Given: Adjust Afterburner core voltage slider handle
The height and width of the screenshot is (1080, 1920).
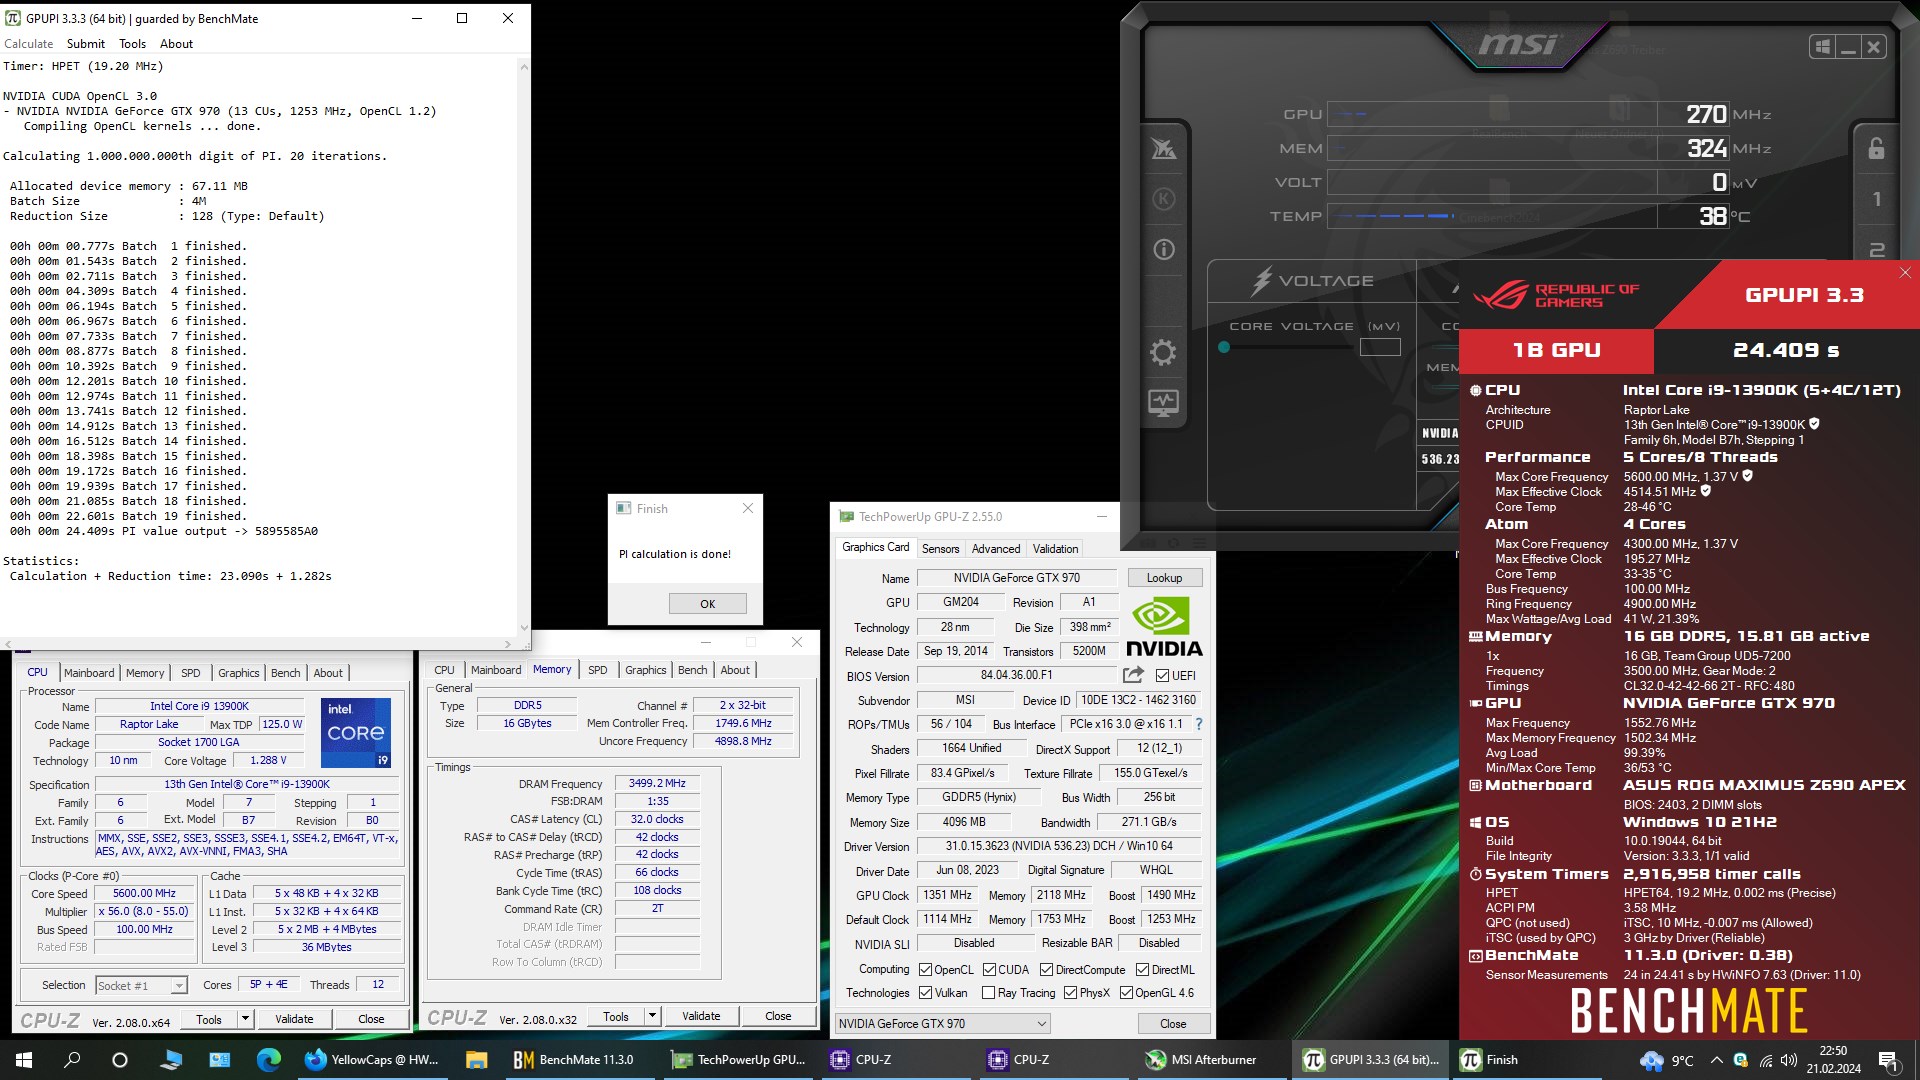Looking at the screenshot, I should pos(1224,348).
